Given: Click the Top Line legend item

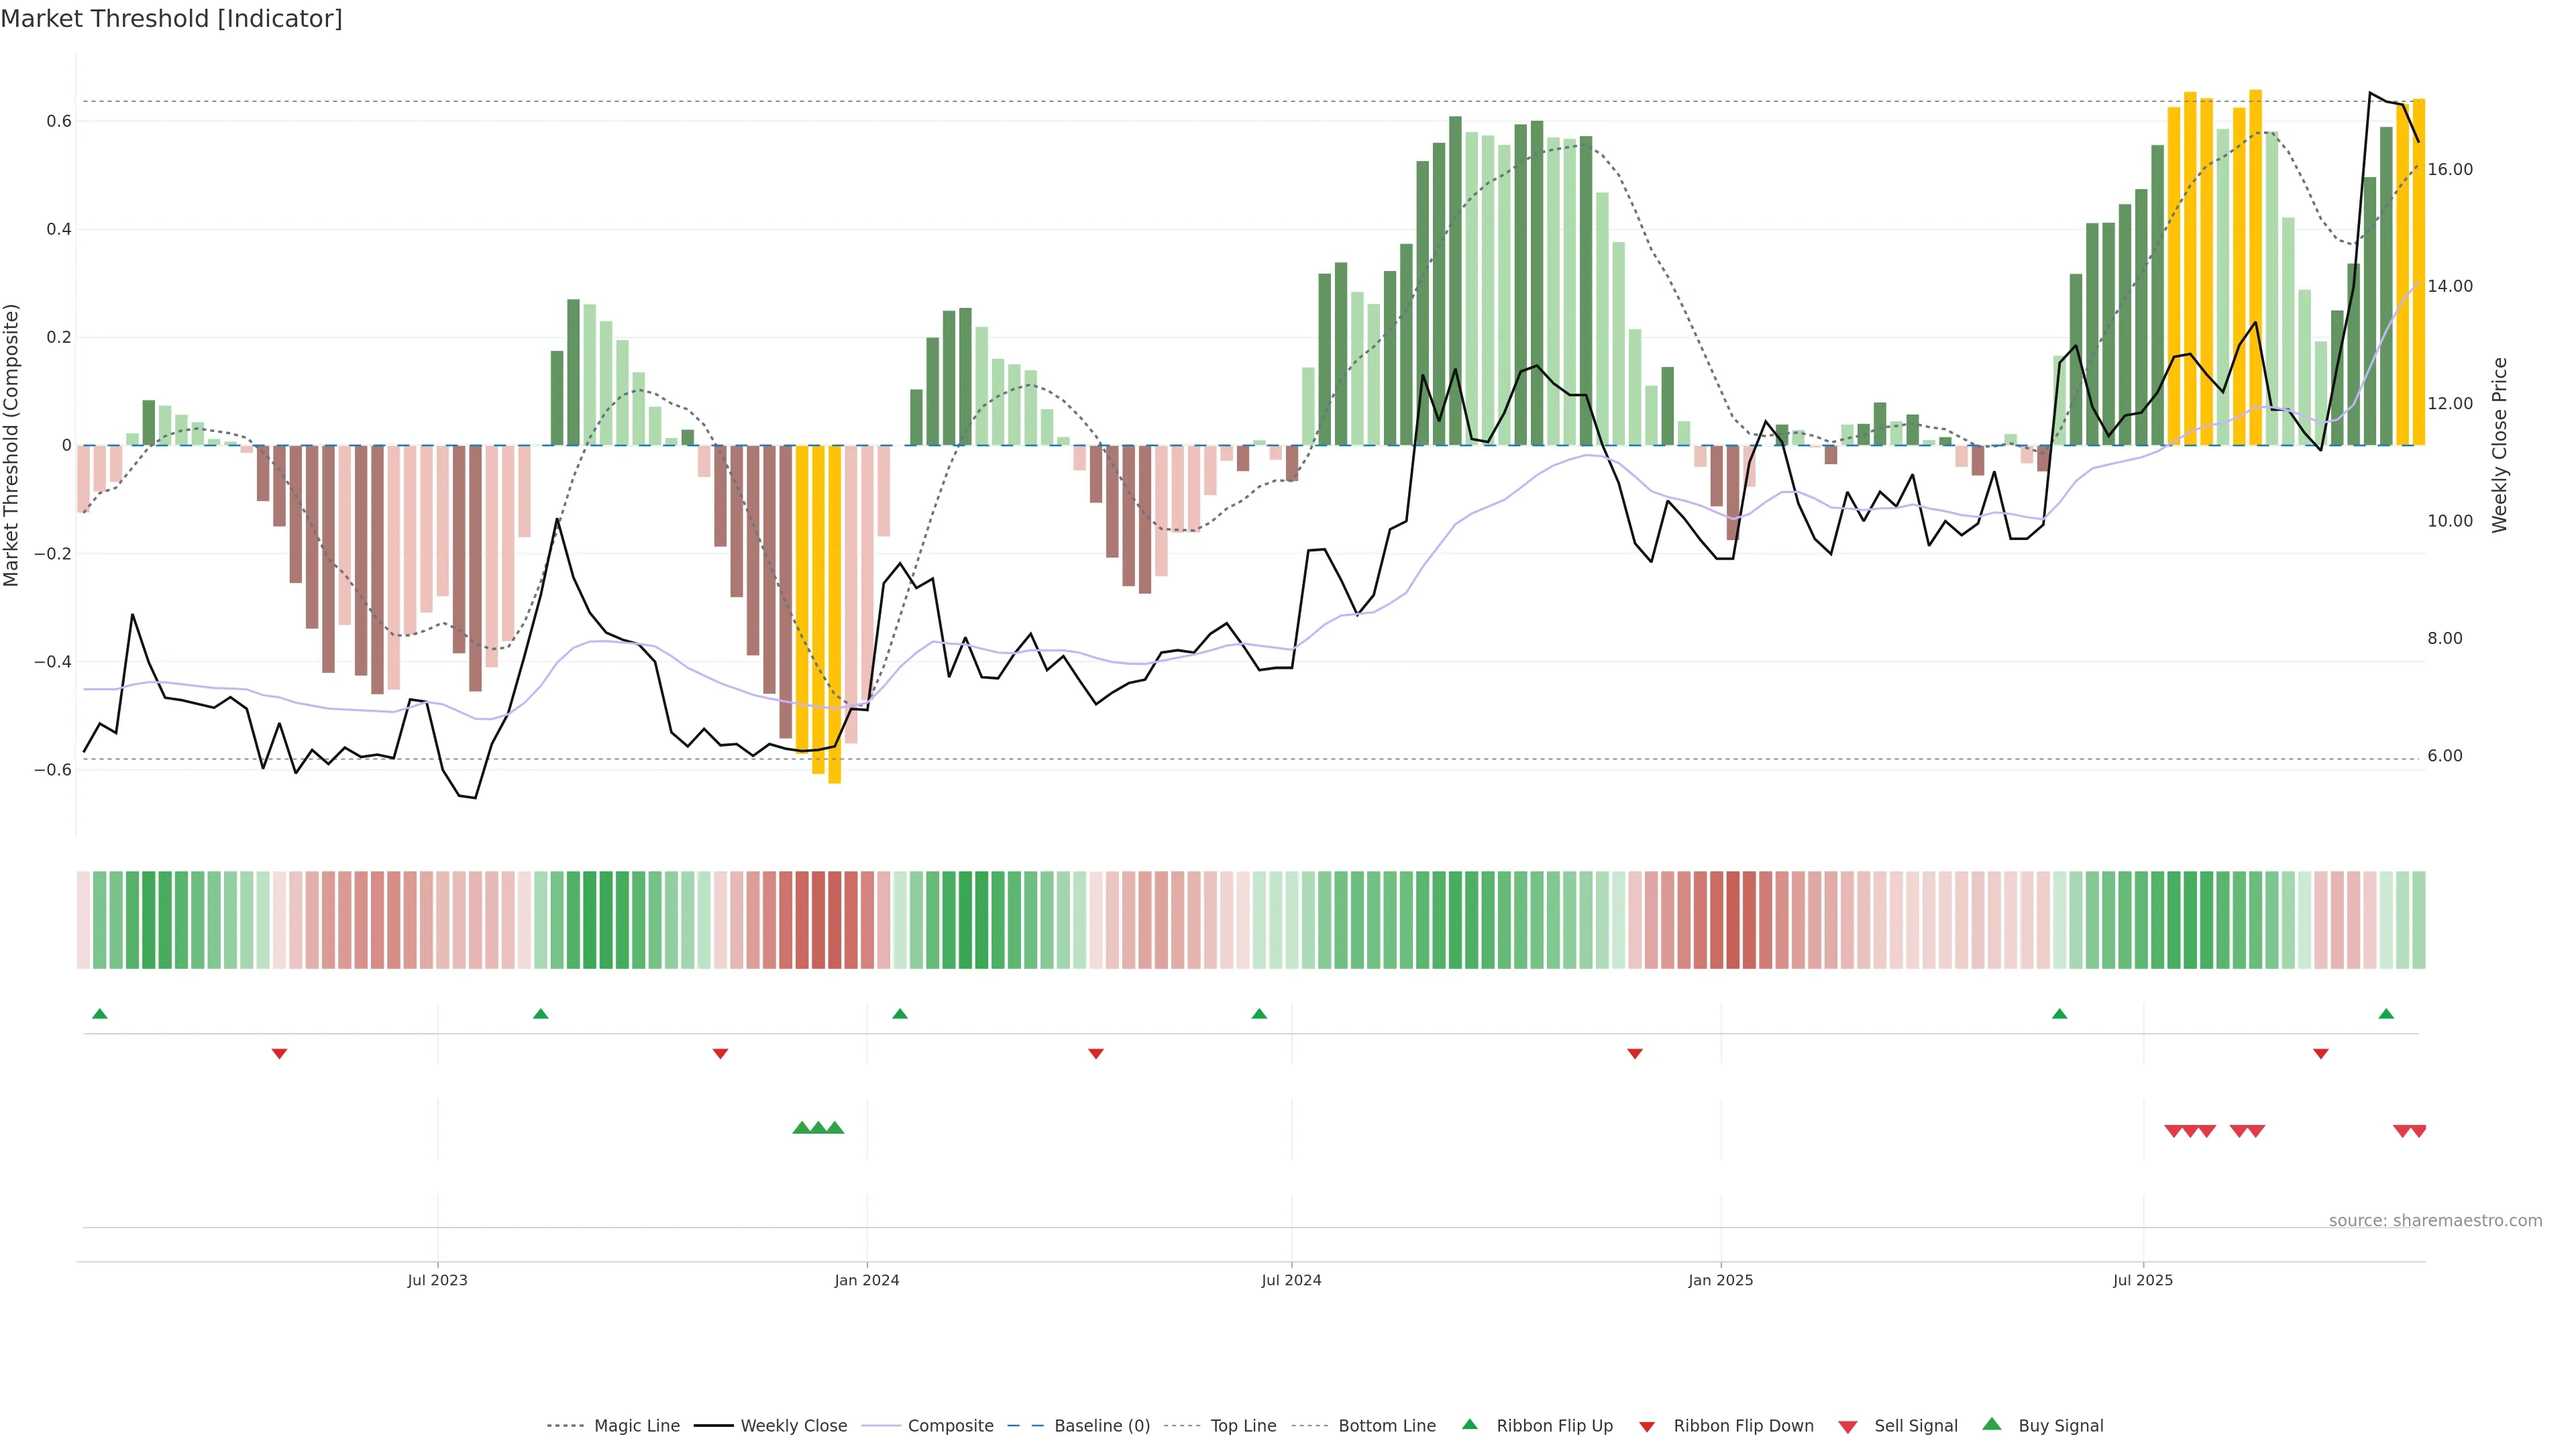Looking at the screenshot, I should (x=1243, y=1426).
